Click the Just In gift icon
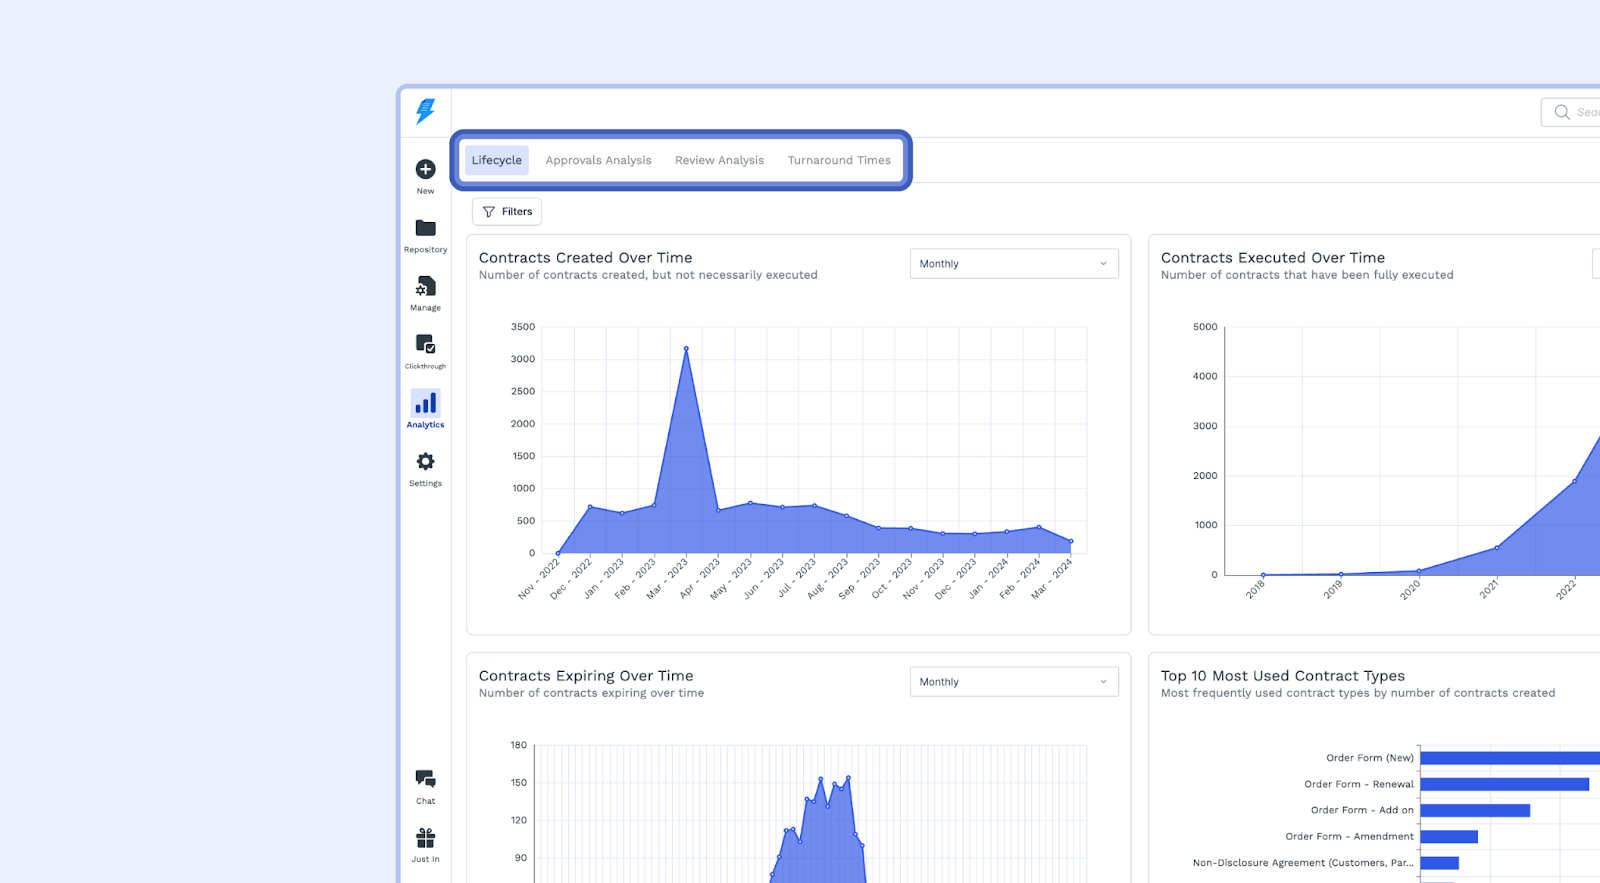Screen dimensions: 1600x883 (425, 838)
